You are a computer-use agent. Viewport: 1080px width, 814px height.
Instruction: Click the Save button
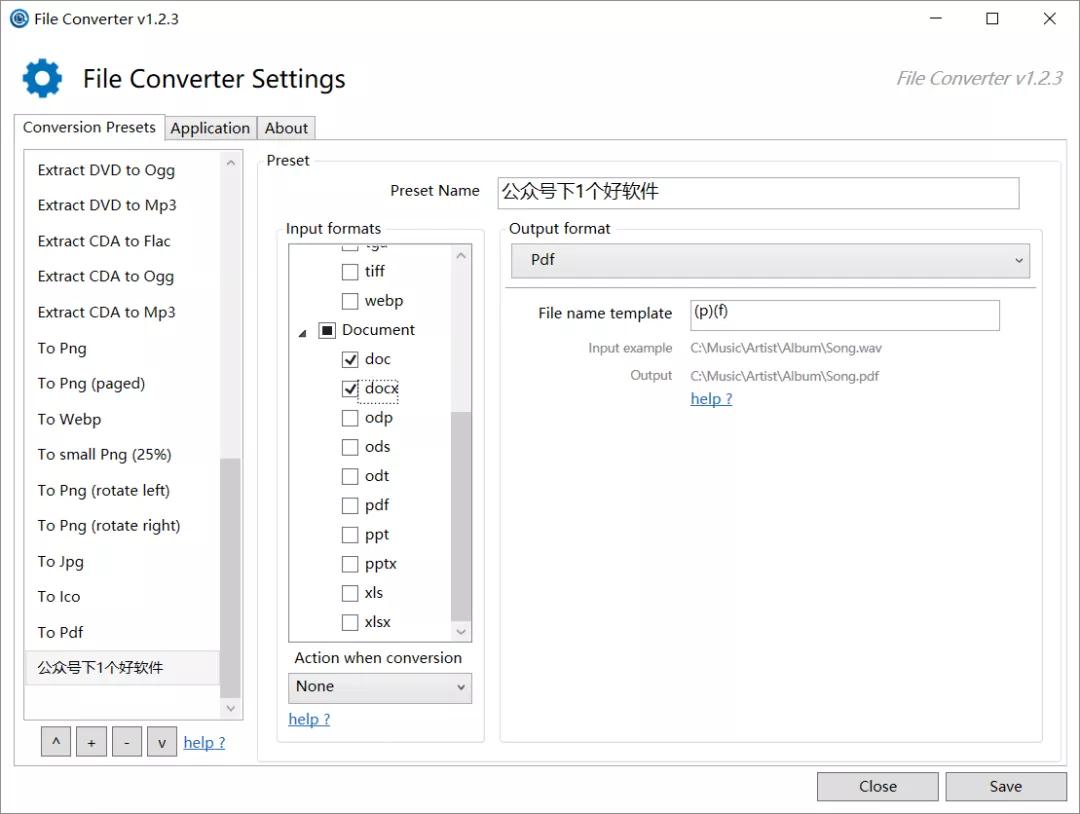[x=1005, y=786]
